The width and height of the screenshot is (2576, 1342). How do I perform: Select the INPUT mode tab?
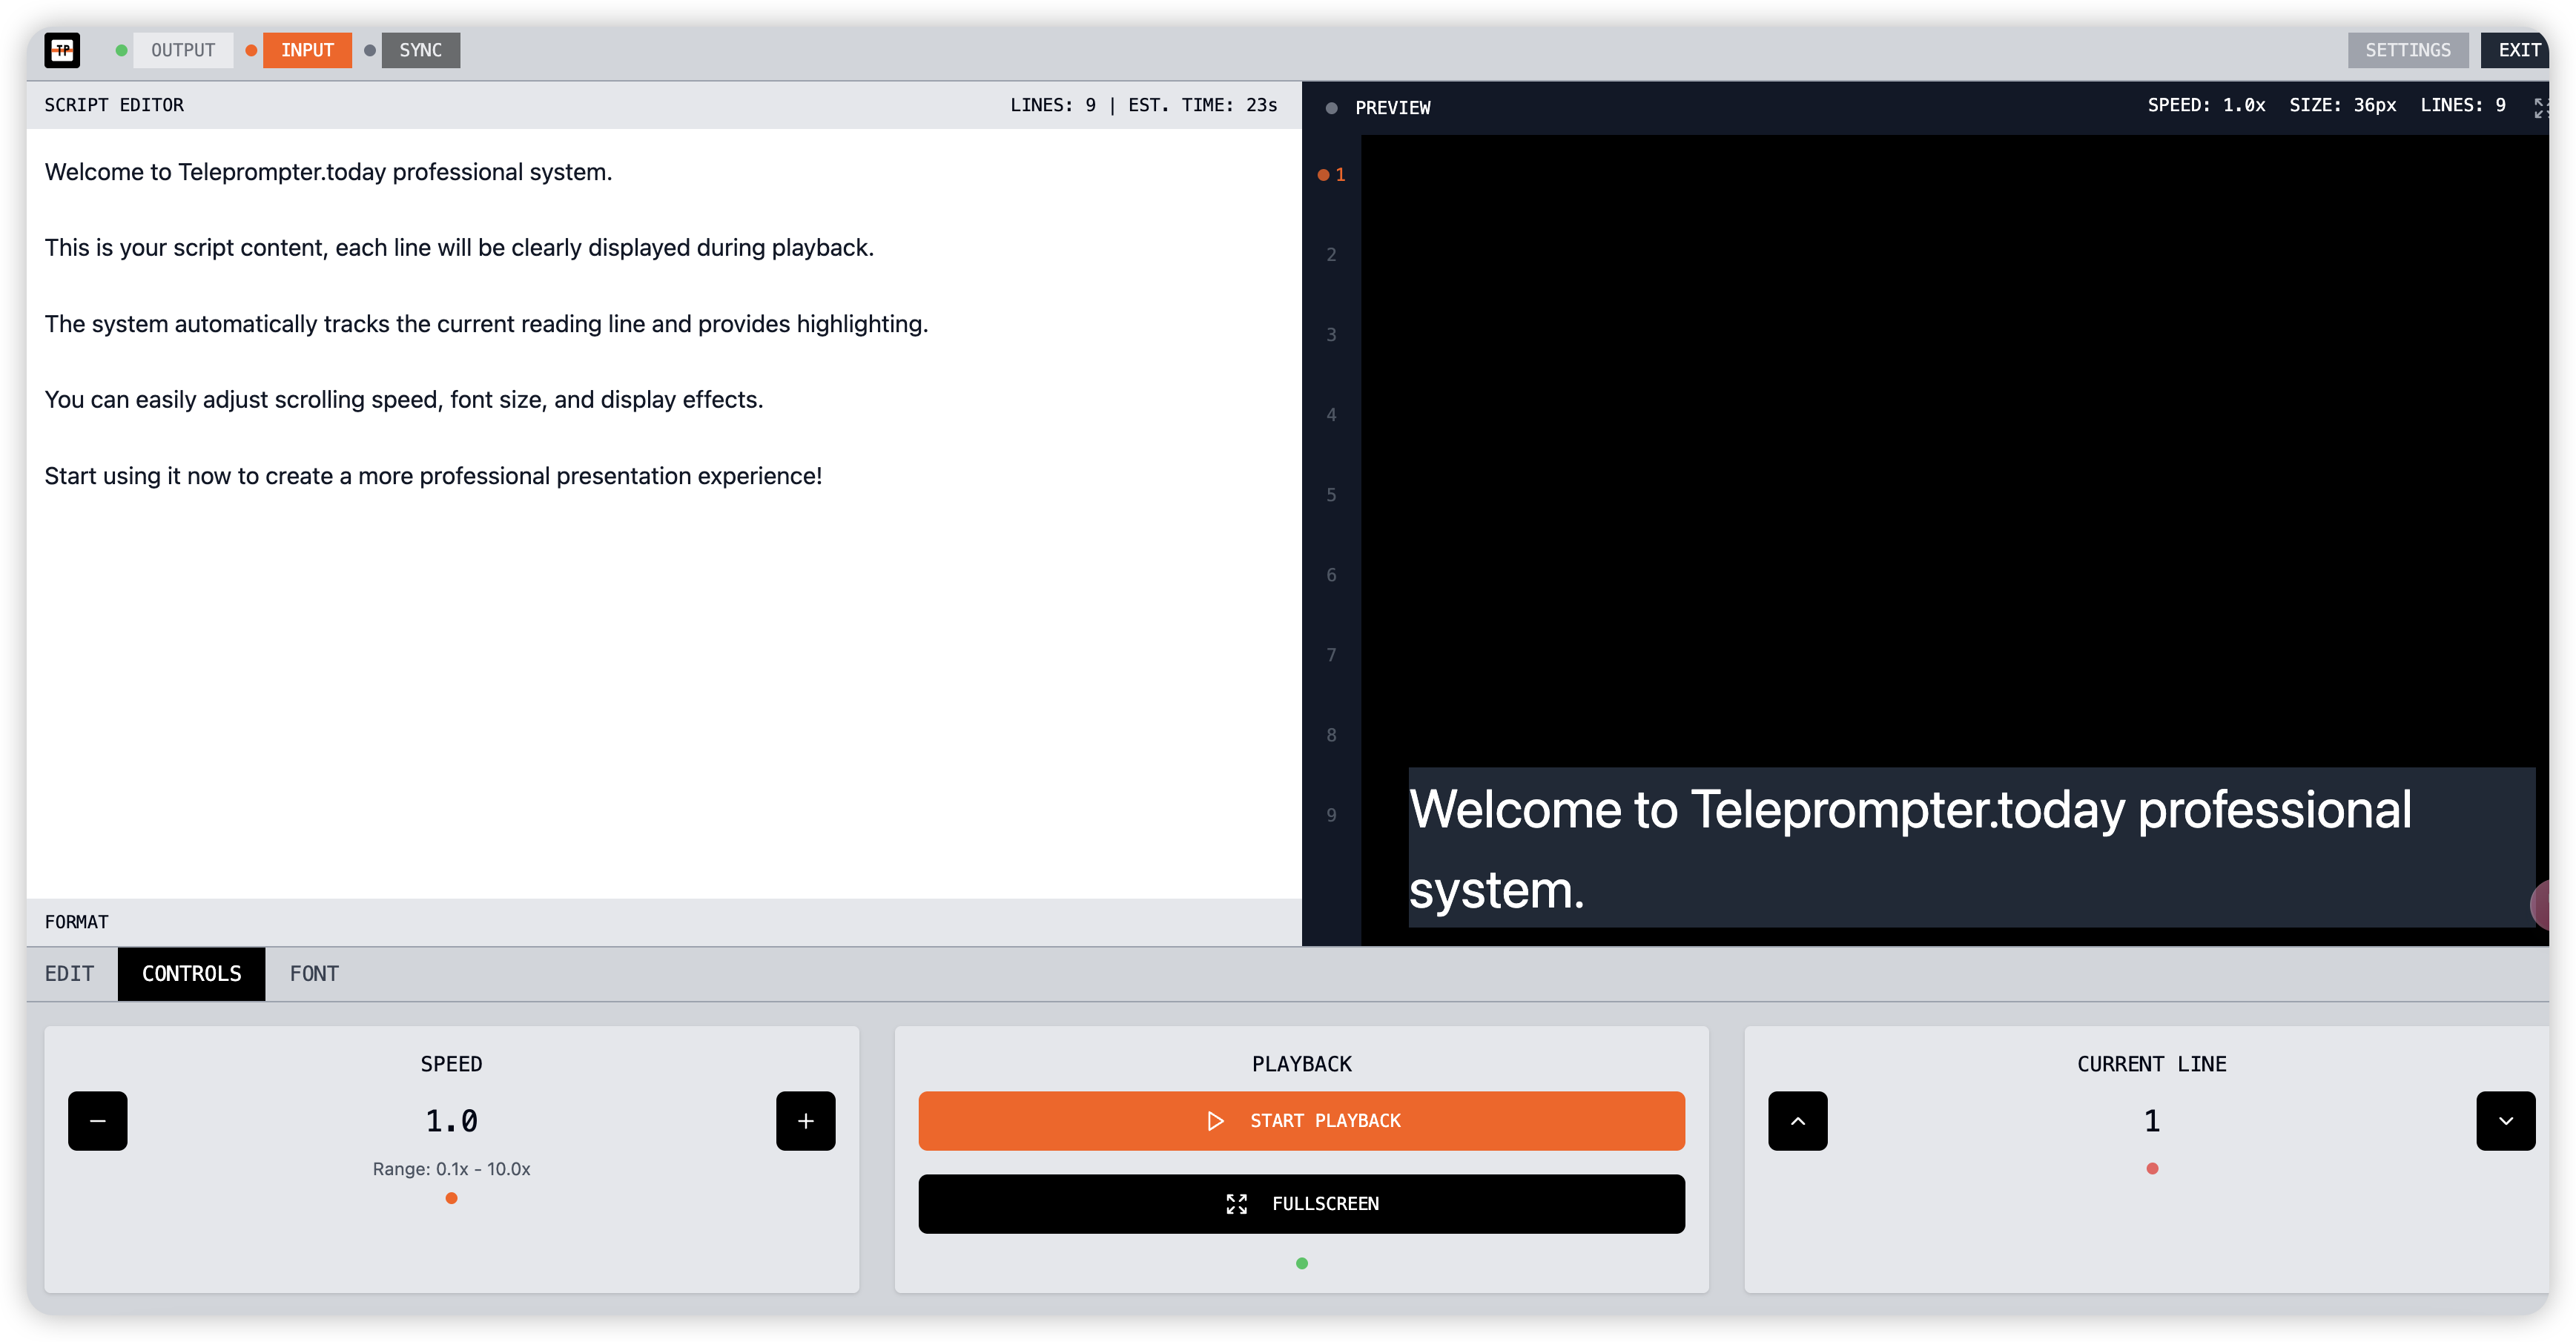[307, 50]
